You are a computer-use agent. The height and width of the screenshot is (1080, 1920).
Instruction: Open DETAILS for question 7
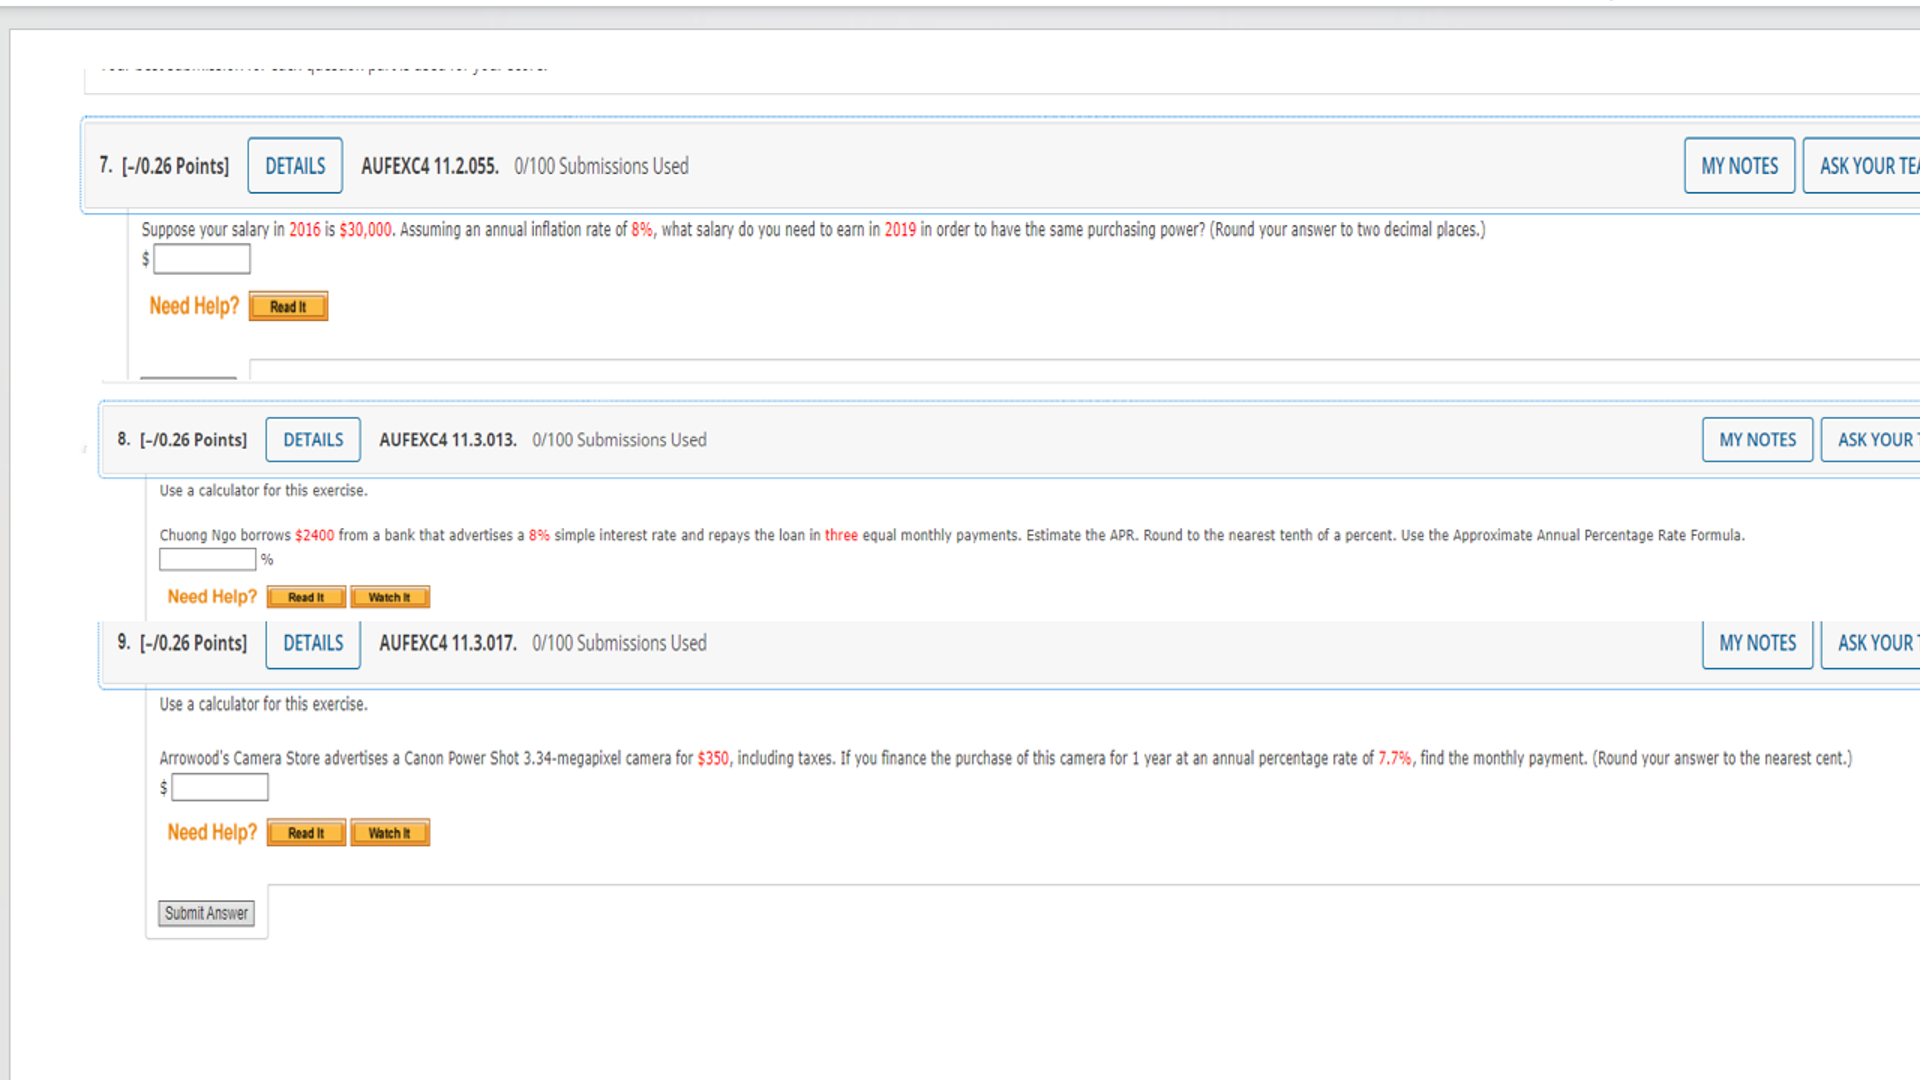[x=294, y=165]
